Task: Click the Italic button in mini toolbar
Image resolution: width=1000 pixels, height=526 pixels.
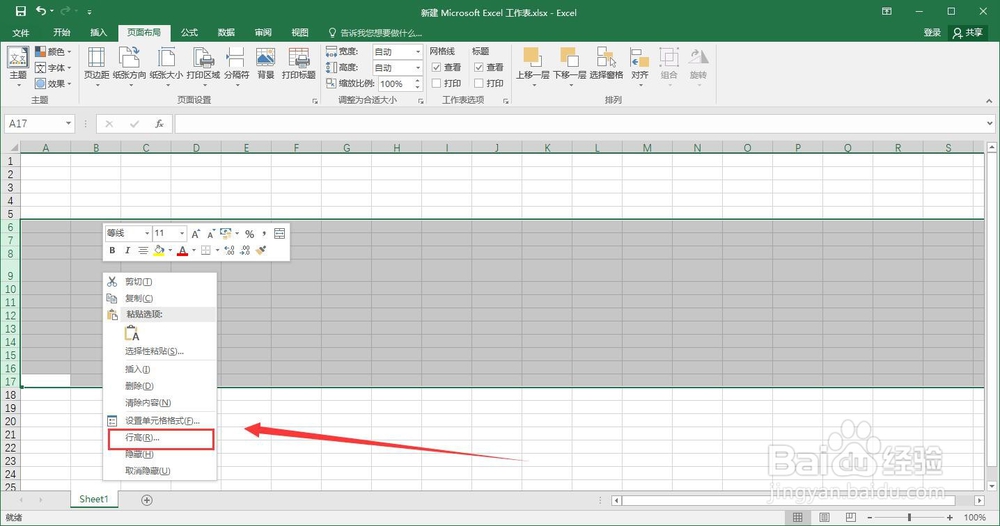Action: pyautogui.click(x=127, y=251)
